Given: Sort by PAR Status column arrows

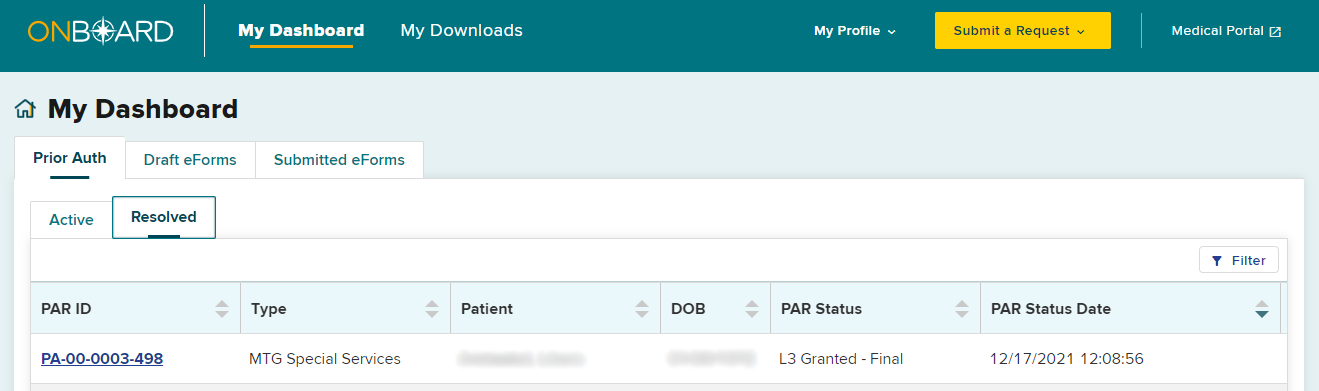Looking at the screenshot, I should [x=962, y=309].
